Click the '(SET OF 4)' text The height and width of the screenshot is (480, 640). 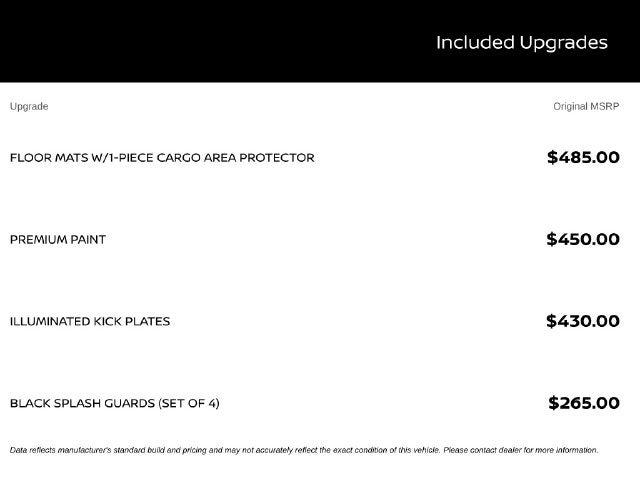pyautogui.click(x=189, y=403)
